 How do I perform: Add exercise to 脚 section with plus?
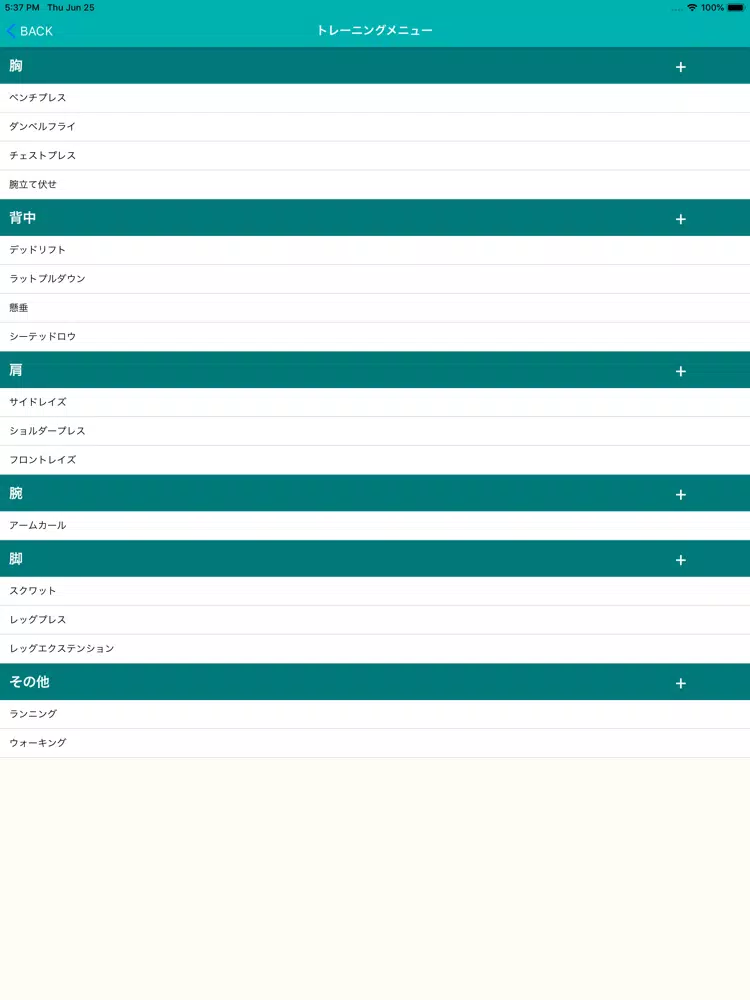click(680, 560)
